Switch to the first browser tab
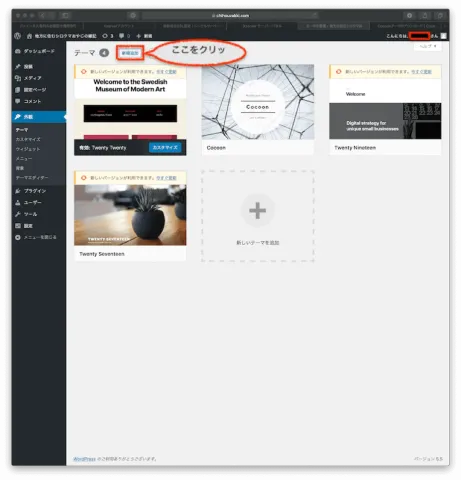Image resolution: width=461 pixels, height=480 pixels. 48,26
